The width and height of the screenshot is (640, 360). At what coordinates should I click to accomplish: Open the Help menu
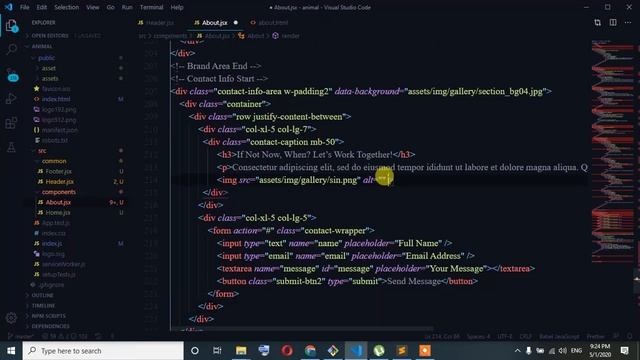177,7
